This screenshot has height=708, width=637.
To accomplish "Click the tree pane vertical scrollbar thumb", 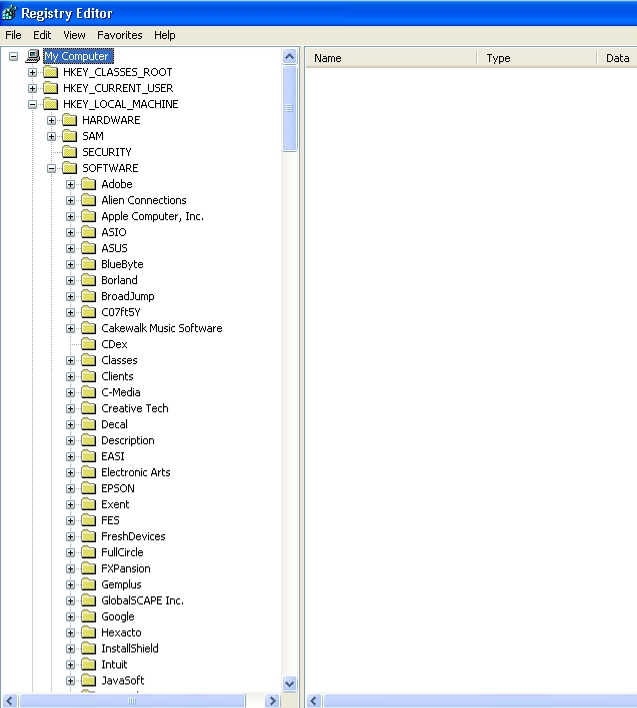I will (x=289, y=108).
